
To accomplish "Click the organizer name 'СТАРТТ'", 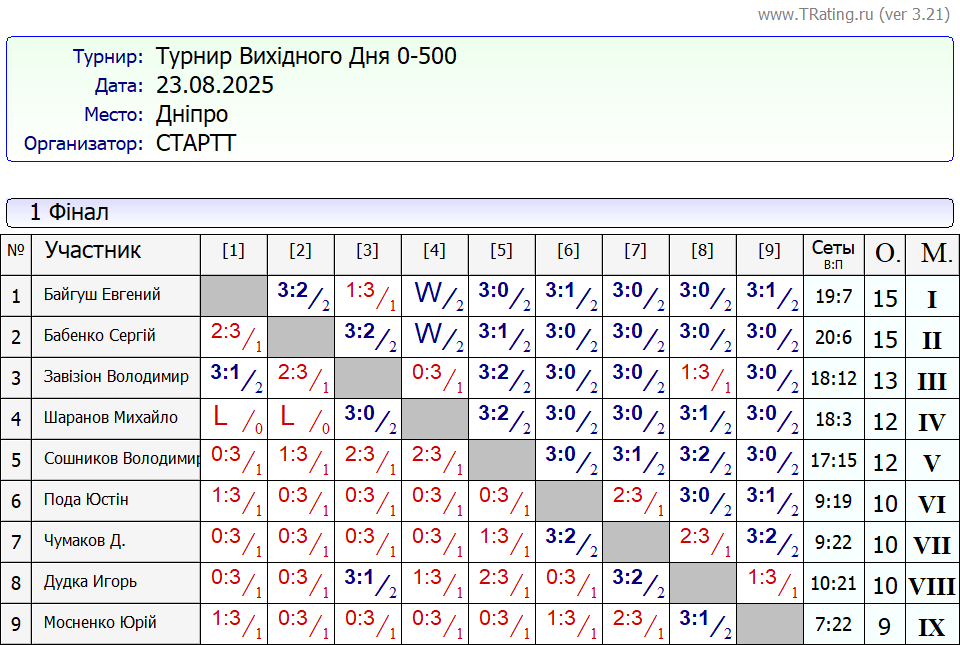I will (196, 143).
